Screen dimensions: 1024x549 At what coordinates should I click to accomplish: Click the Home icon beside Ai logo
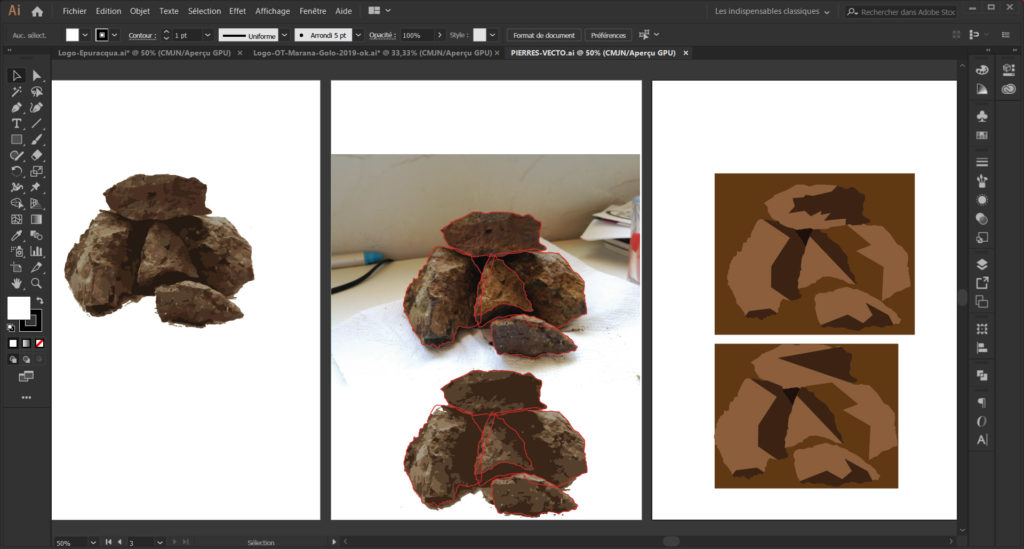pos(37,12)
